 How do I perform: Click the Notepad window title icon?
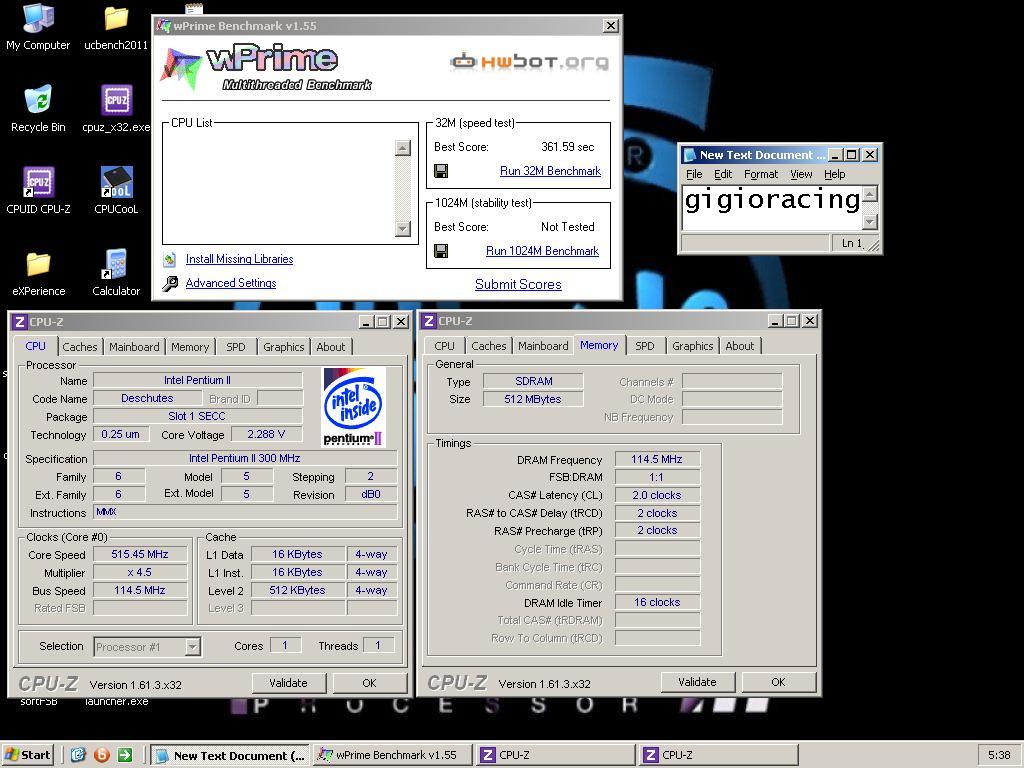tap(690, 155)
